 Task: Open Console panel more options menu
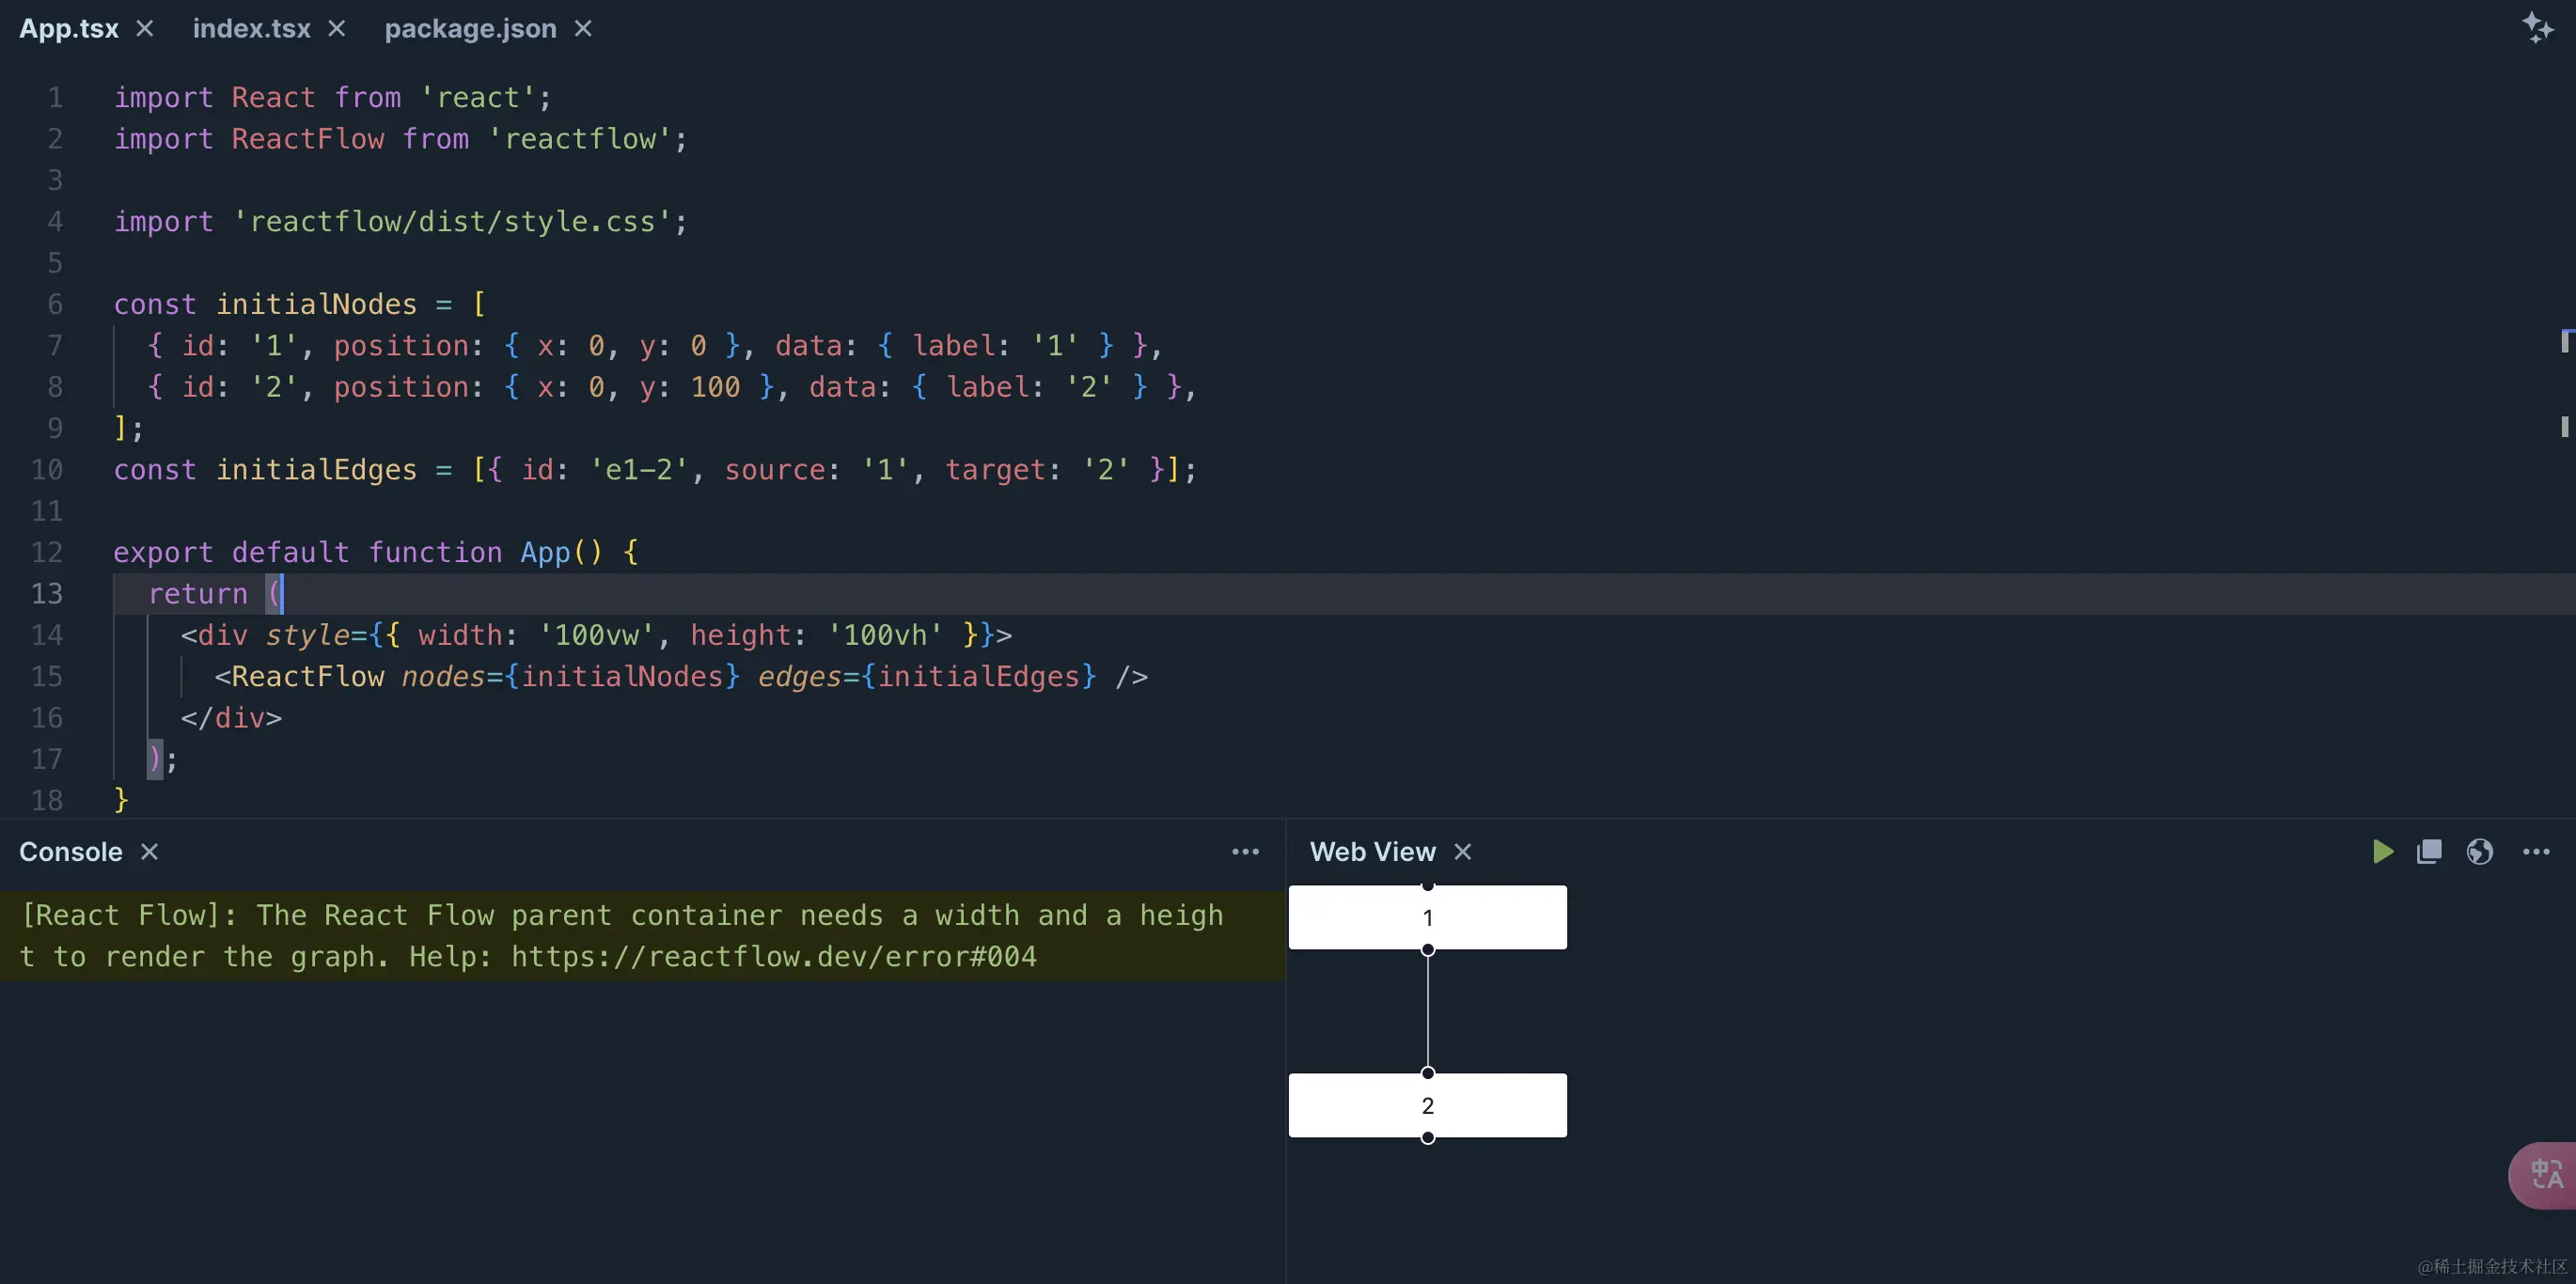(x=1245, y=851)
